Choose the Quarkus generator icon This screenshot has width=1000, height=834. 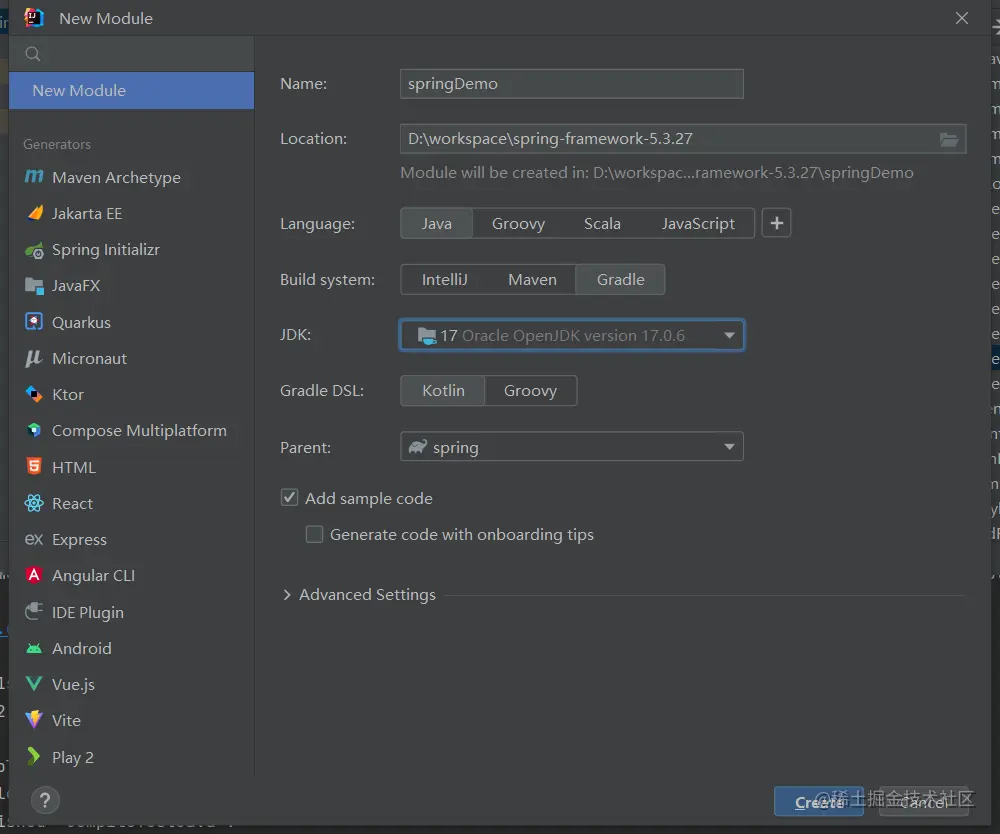tap(34, 322)
